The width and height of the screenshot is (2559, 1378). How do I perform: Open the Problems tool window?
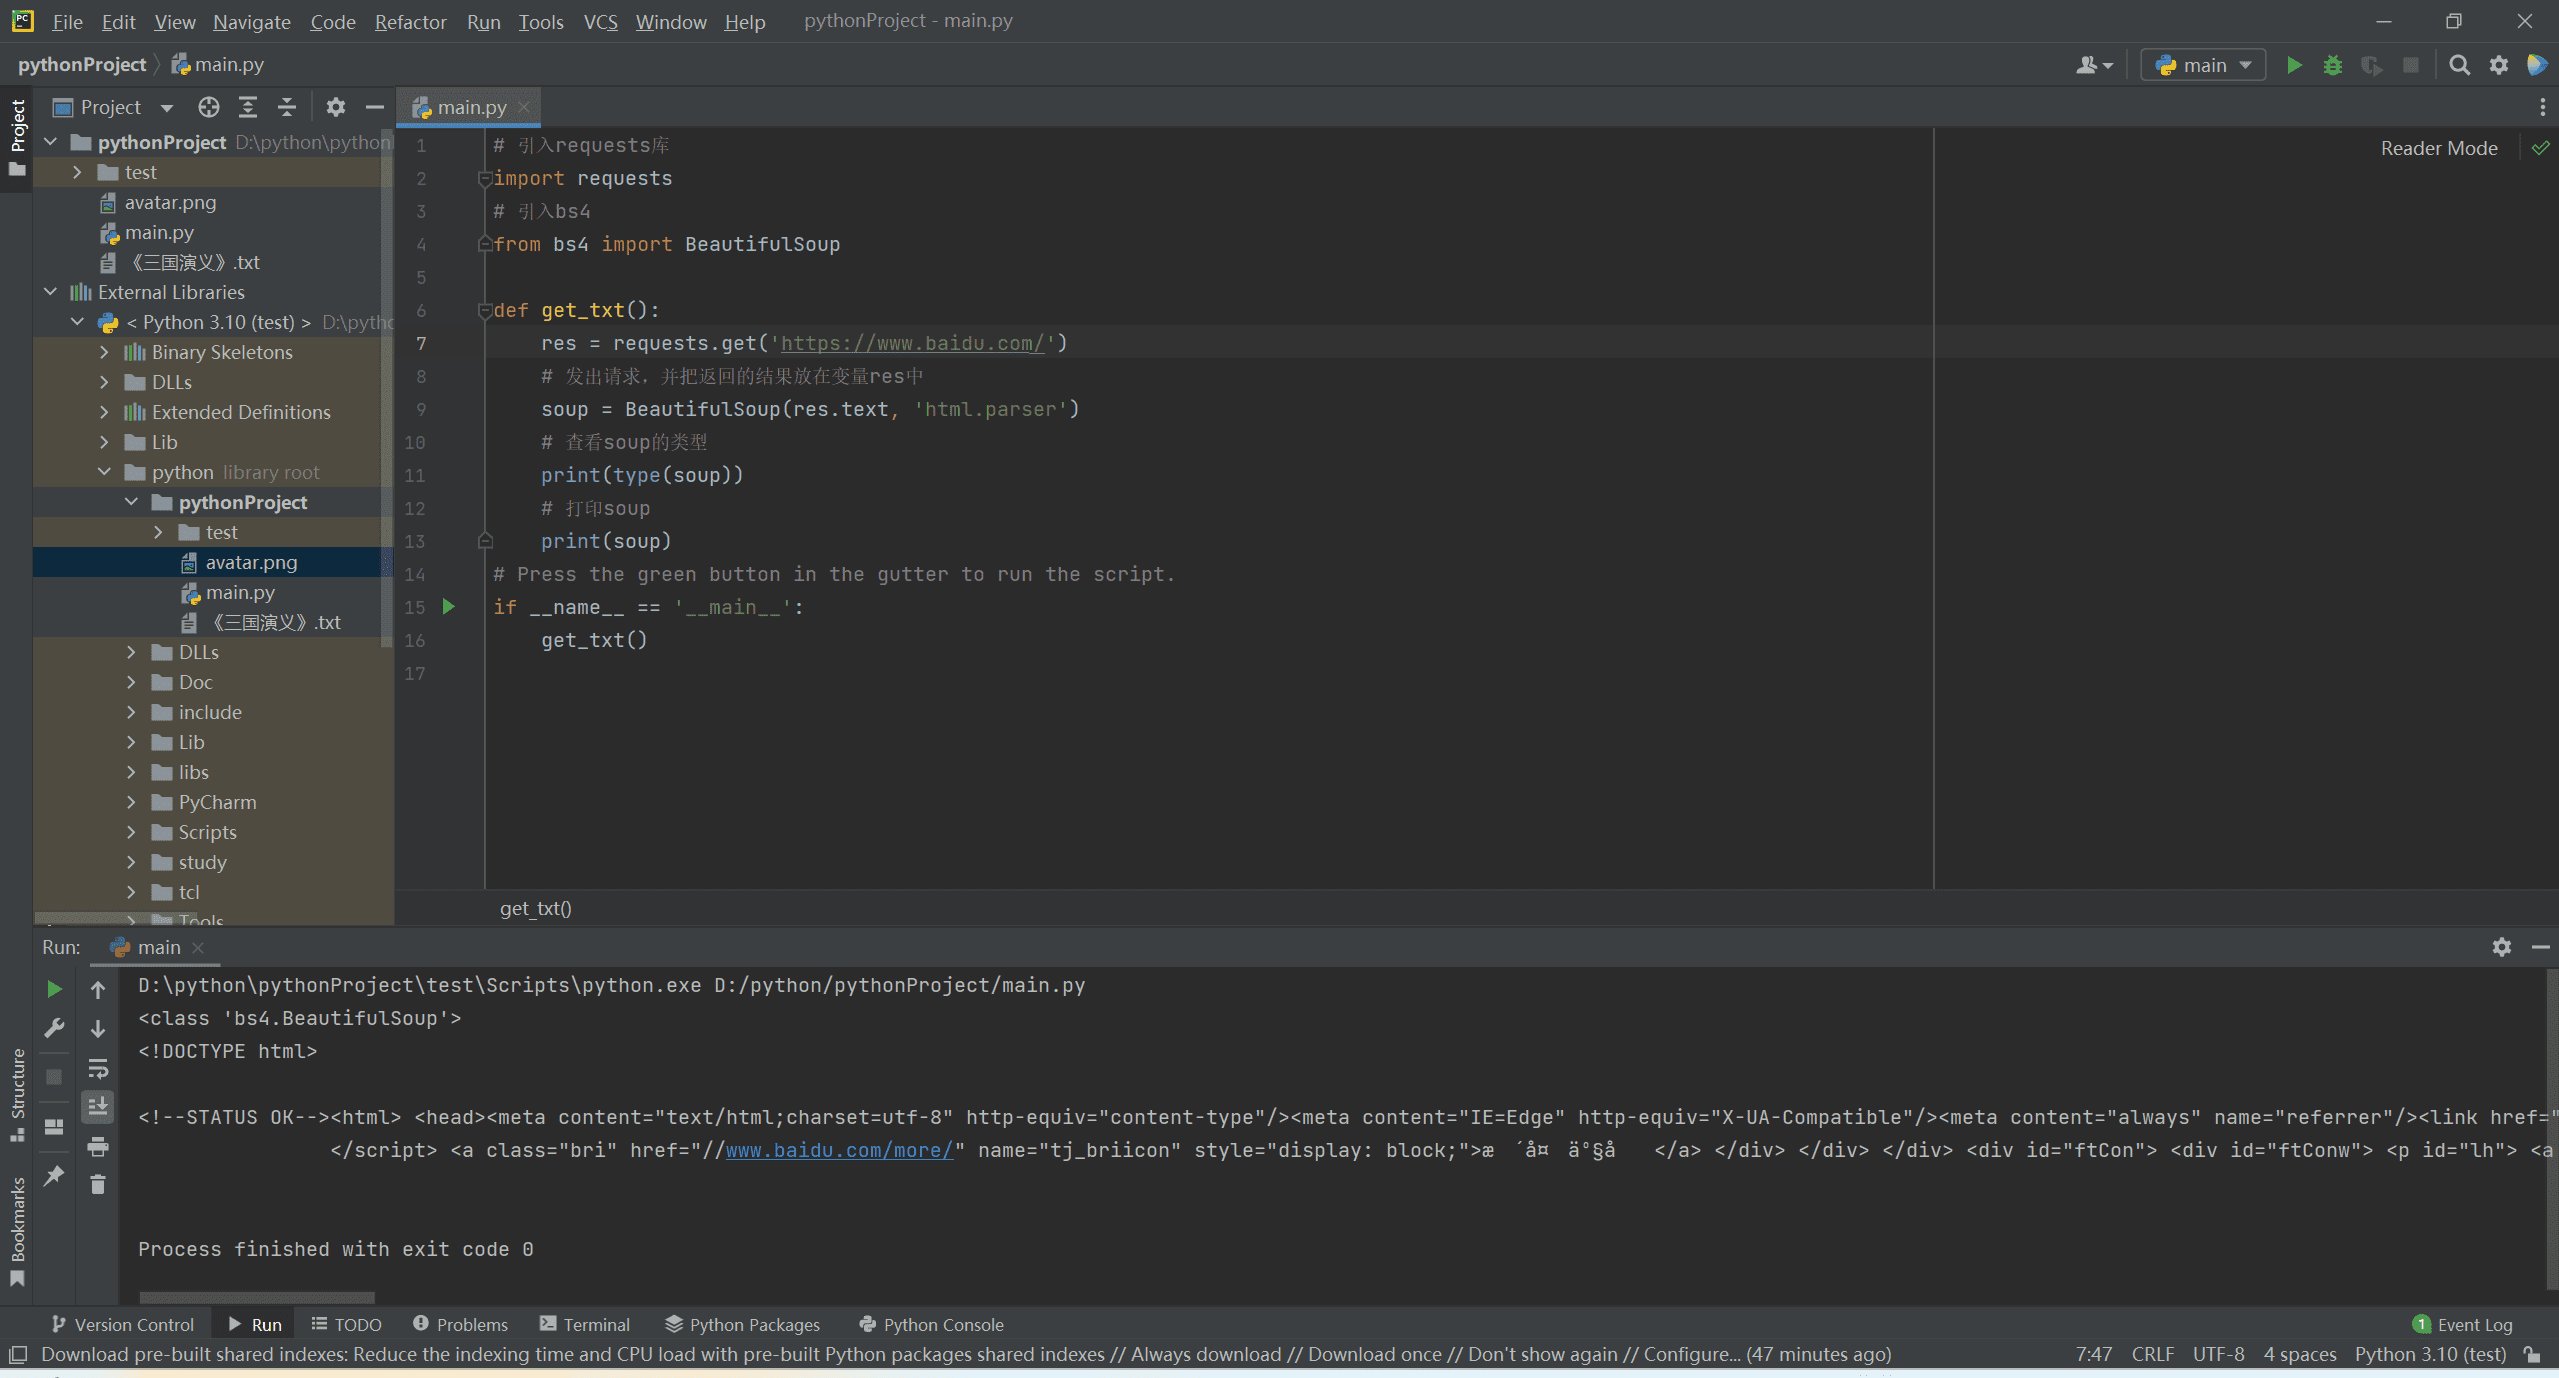[460, 1324]
